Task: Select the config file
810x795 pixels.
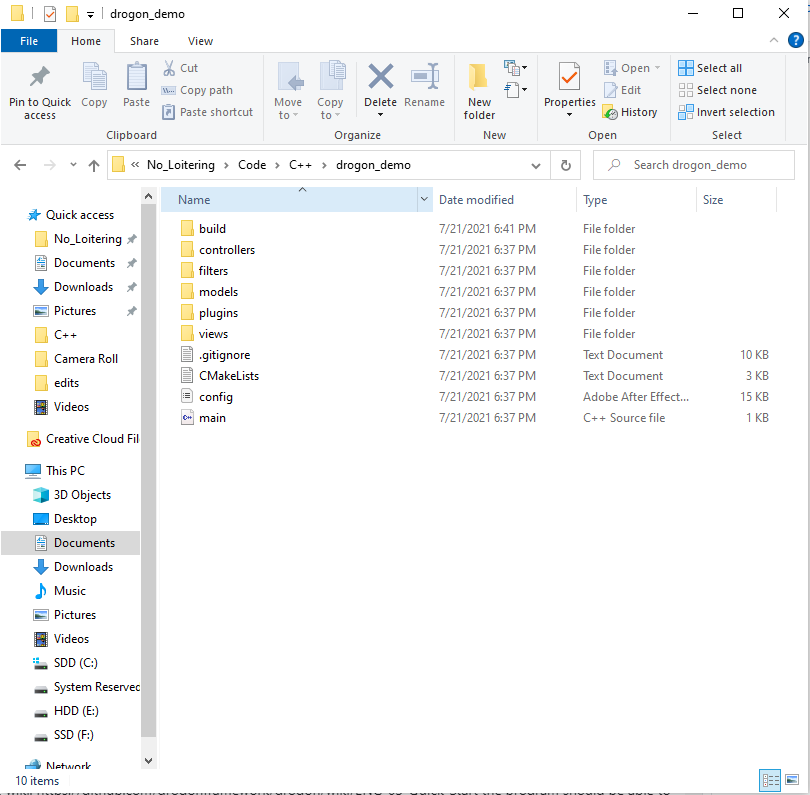Action: tap(216, 397)
